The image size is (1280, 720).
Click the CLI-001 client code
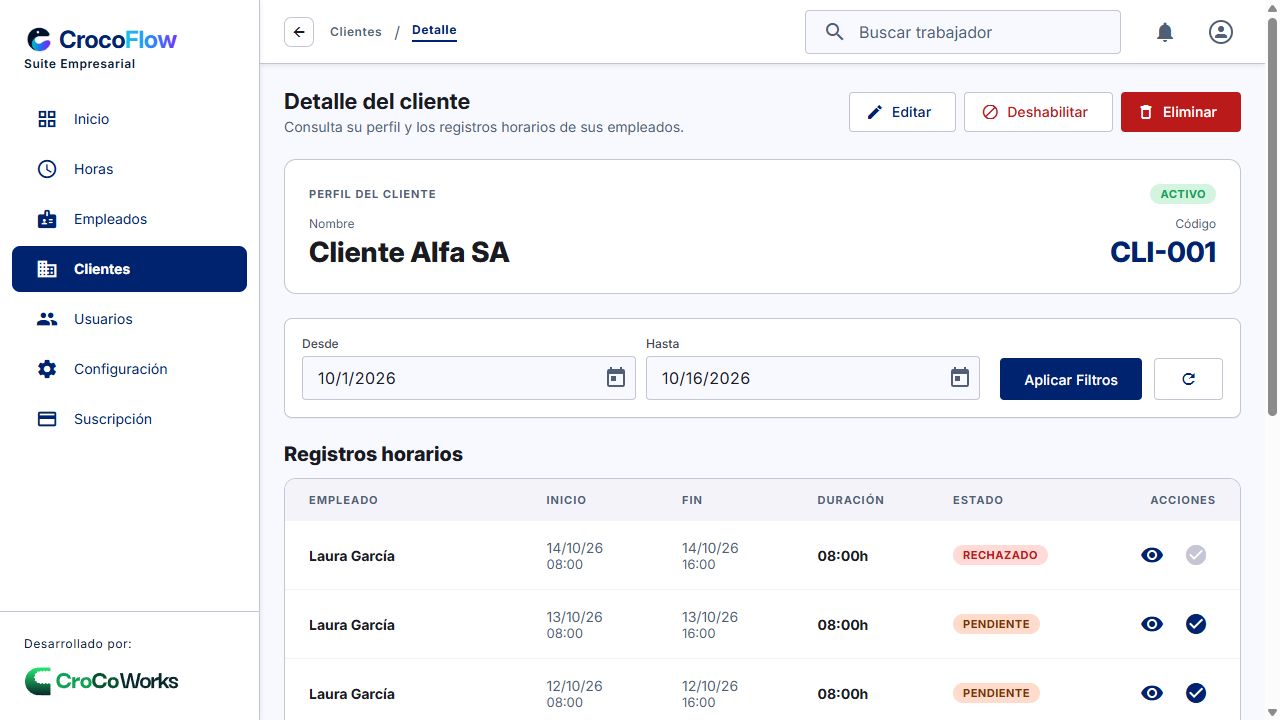click(1164, 252)
